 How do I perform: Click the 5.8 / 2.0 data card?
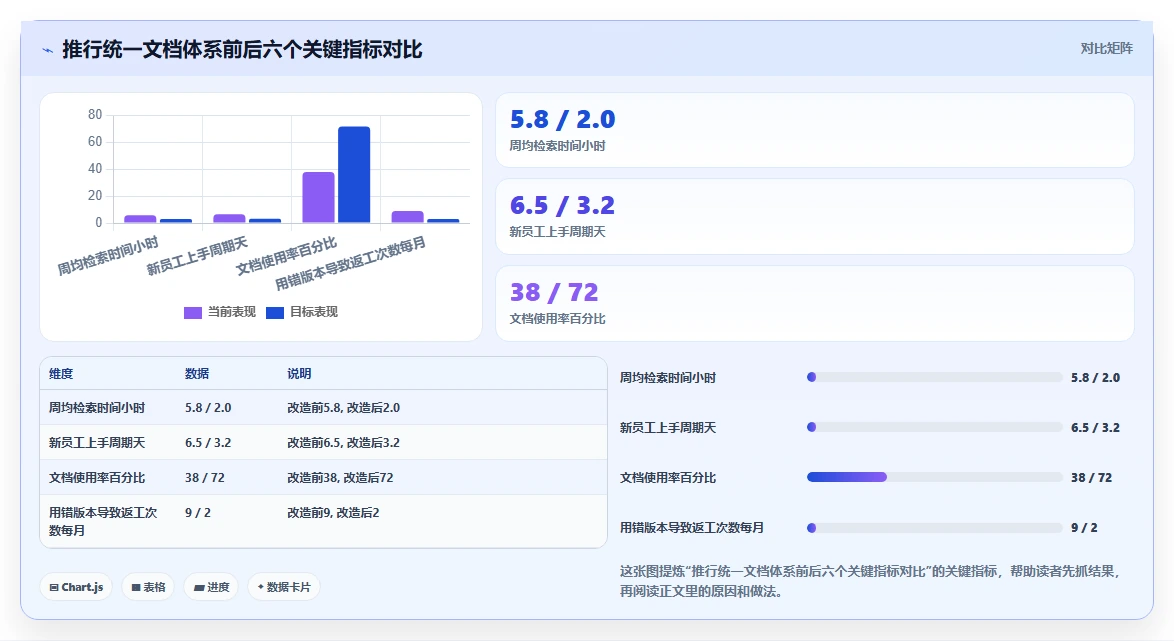tap(815, 130)
